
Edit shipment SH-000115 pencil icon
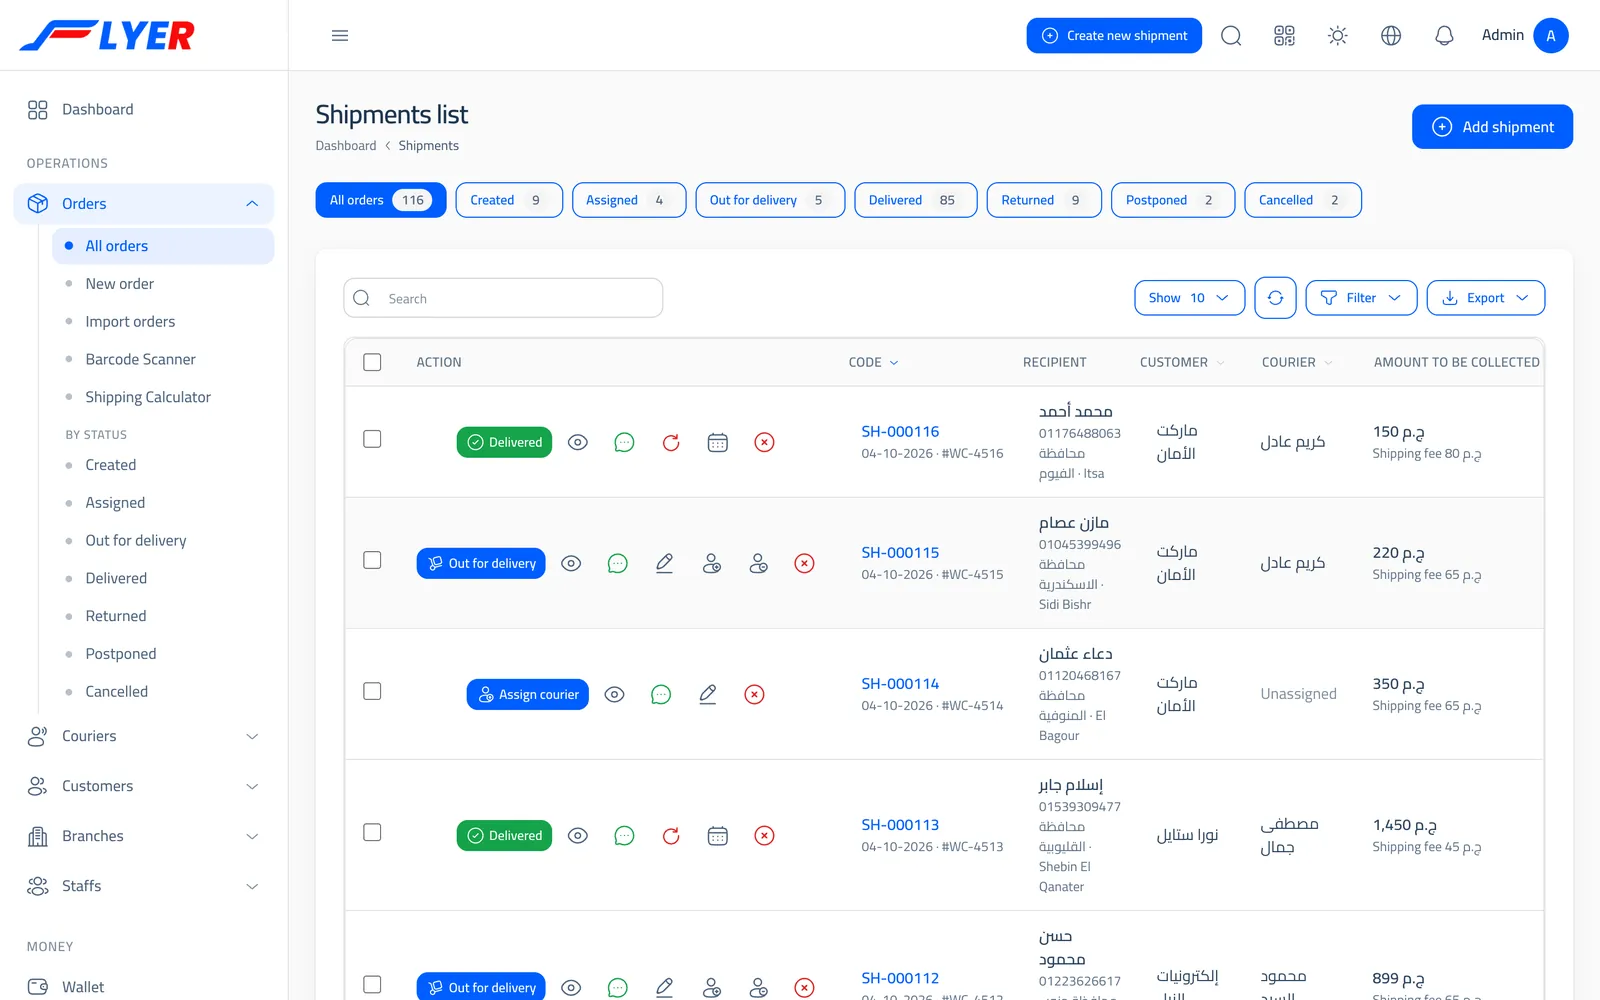(x=664, y=563)
